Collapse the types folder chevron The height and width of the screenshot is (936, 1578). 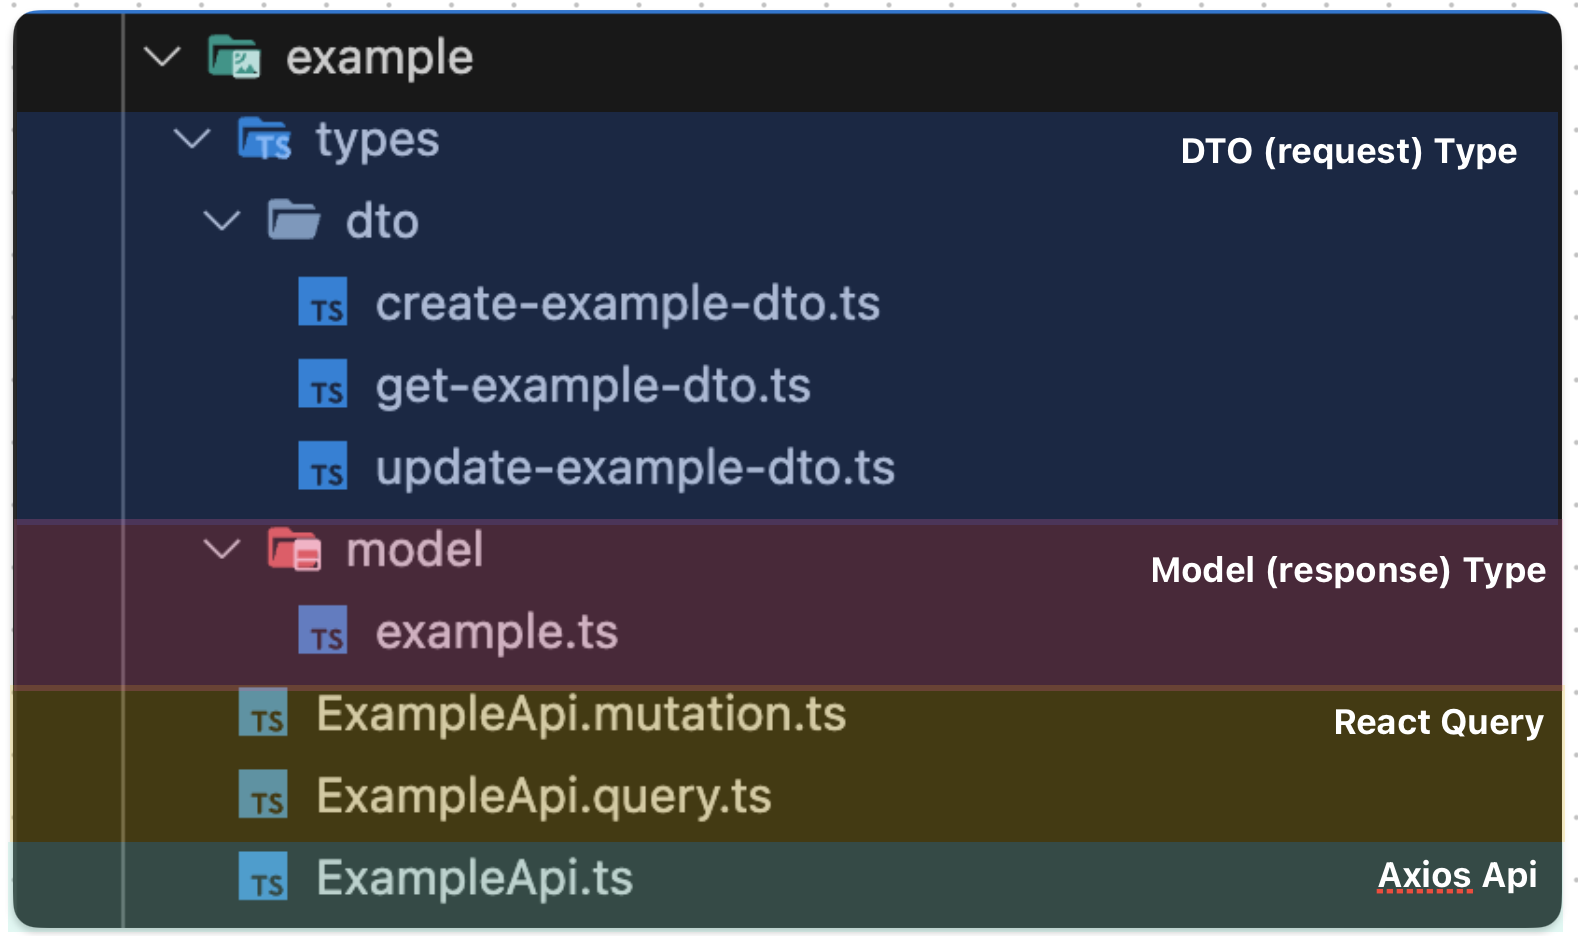(191, 139)
